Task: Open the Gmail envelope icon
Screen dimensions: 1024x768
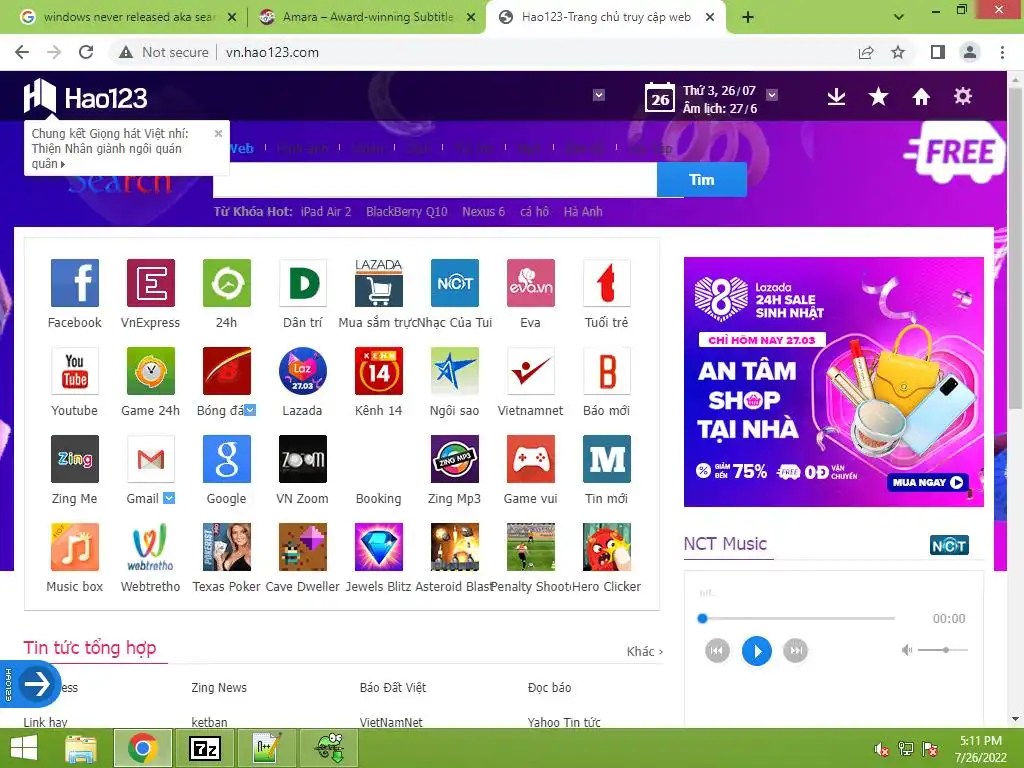Action: (x=151, y=459)
